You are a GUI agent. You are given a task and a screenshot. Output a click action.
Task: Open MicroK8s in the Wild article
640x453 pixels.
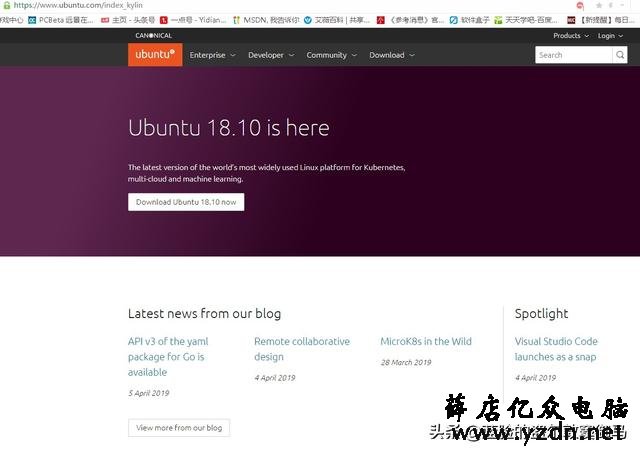pyautogui.click(x=426, y=341)
